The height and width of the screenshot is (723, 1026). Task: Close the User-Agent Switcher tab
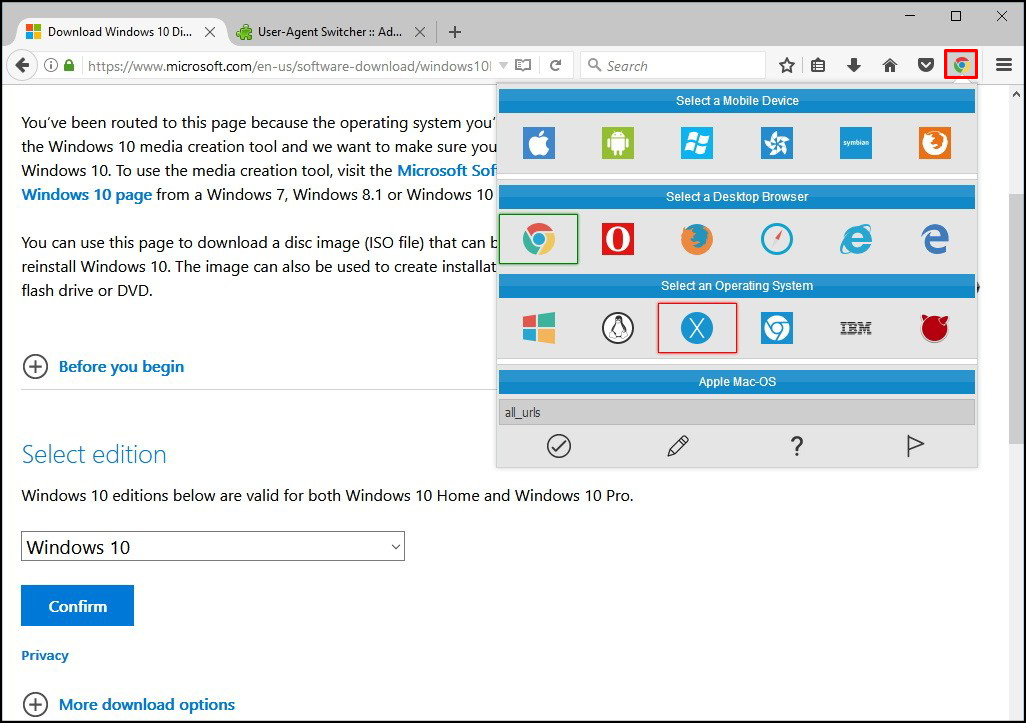click(x=420, y=31)
